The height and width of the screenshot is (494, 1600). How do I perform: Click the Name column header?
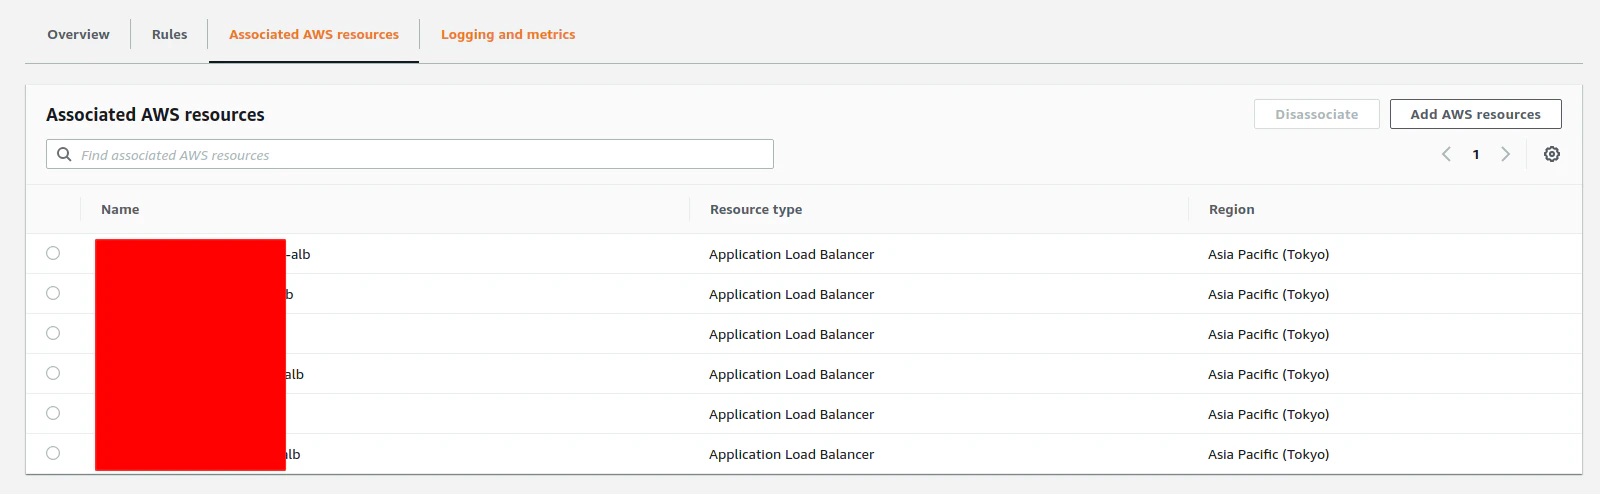(120, 209)
